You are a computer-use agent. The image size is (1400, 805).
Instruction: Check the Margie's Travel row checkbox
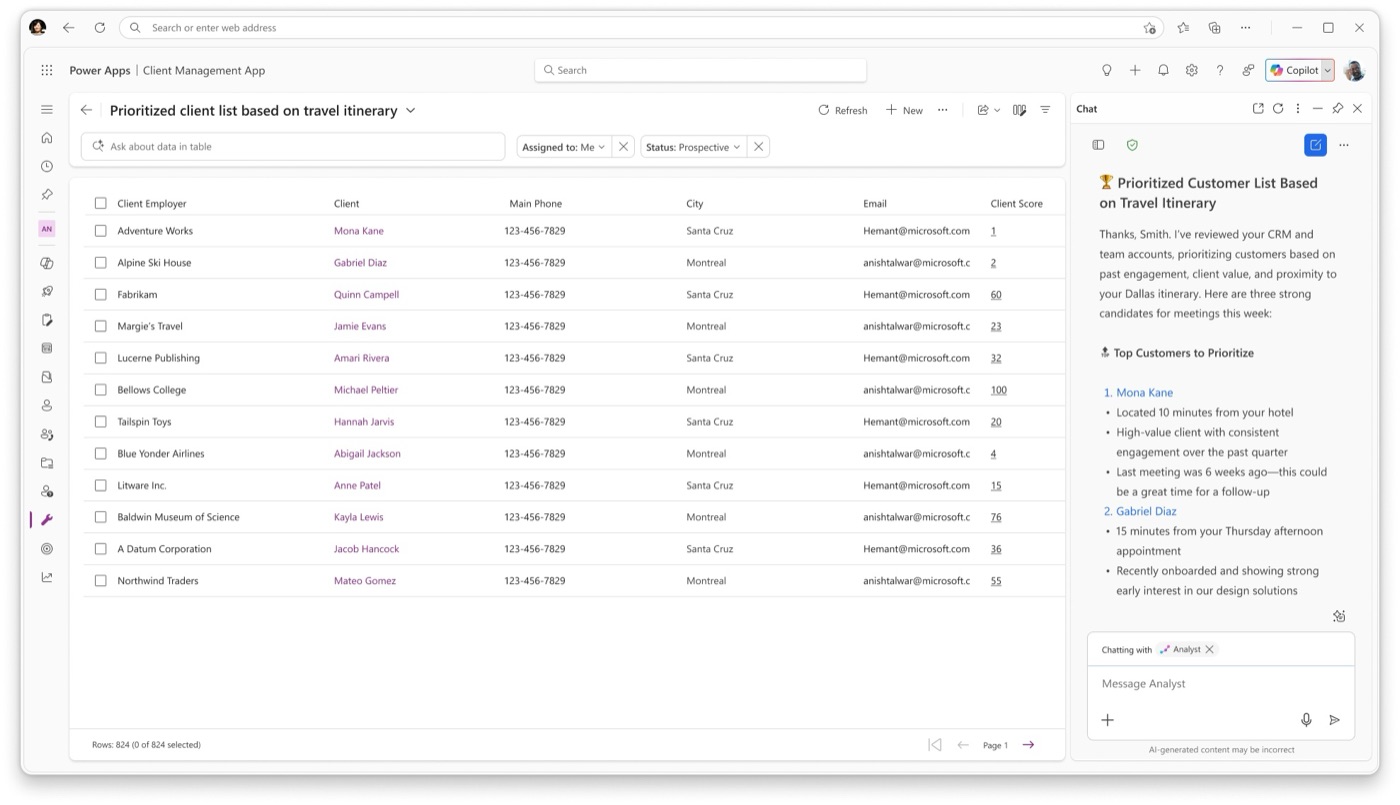pyautogui.click(x=100, y=326)
